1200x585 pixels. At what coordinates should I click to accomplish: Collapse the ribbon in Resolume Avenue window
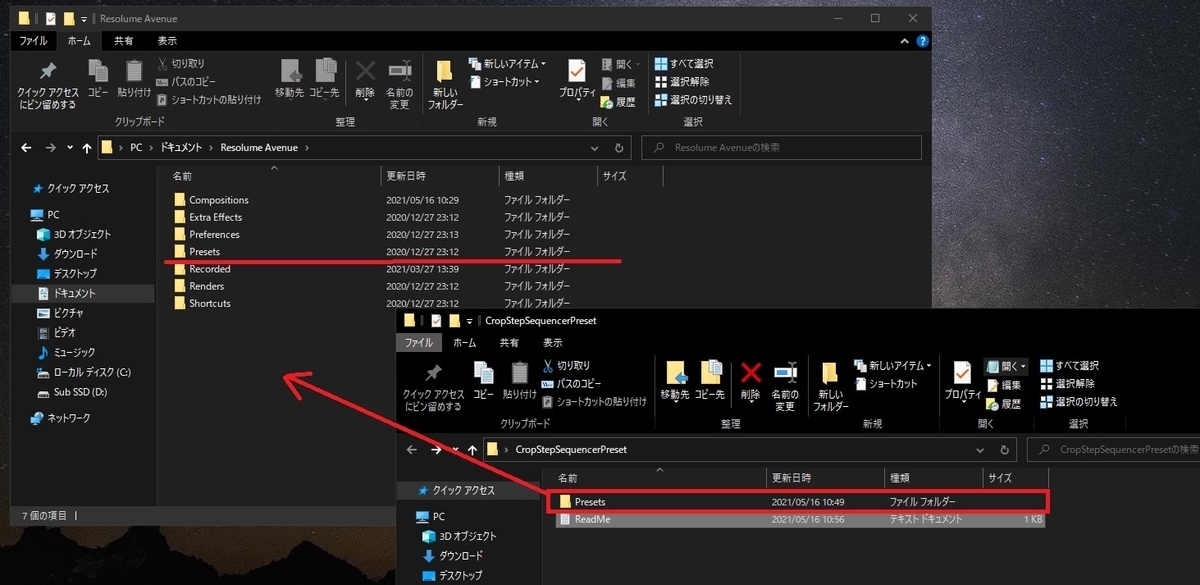(905, 41)
